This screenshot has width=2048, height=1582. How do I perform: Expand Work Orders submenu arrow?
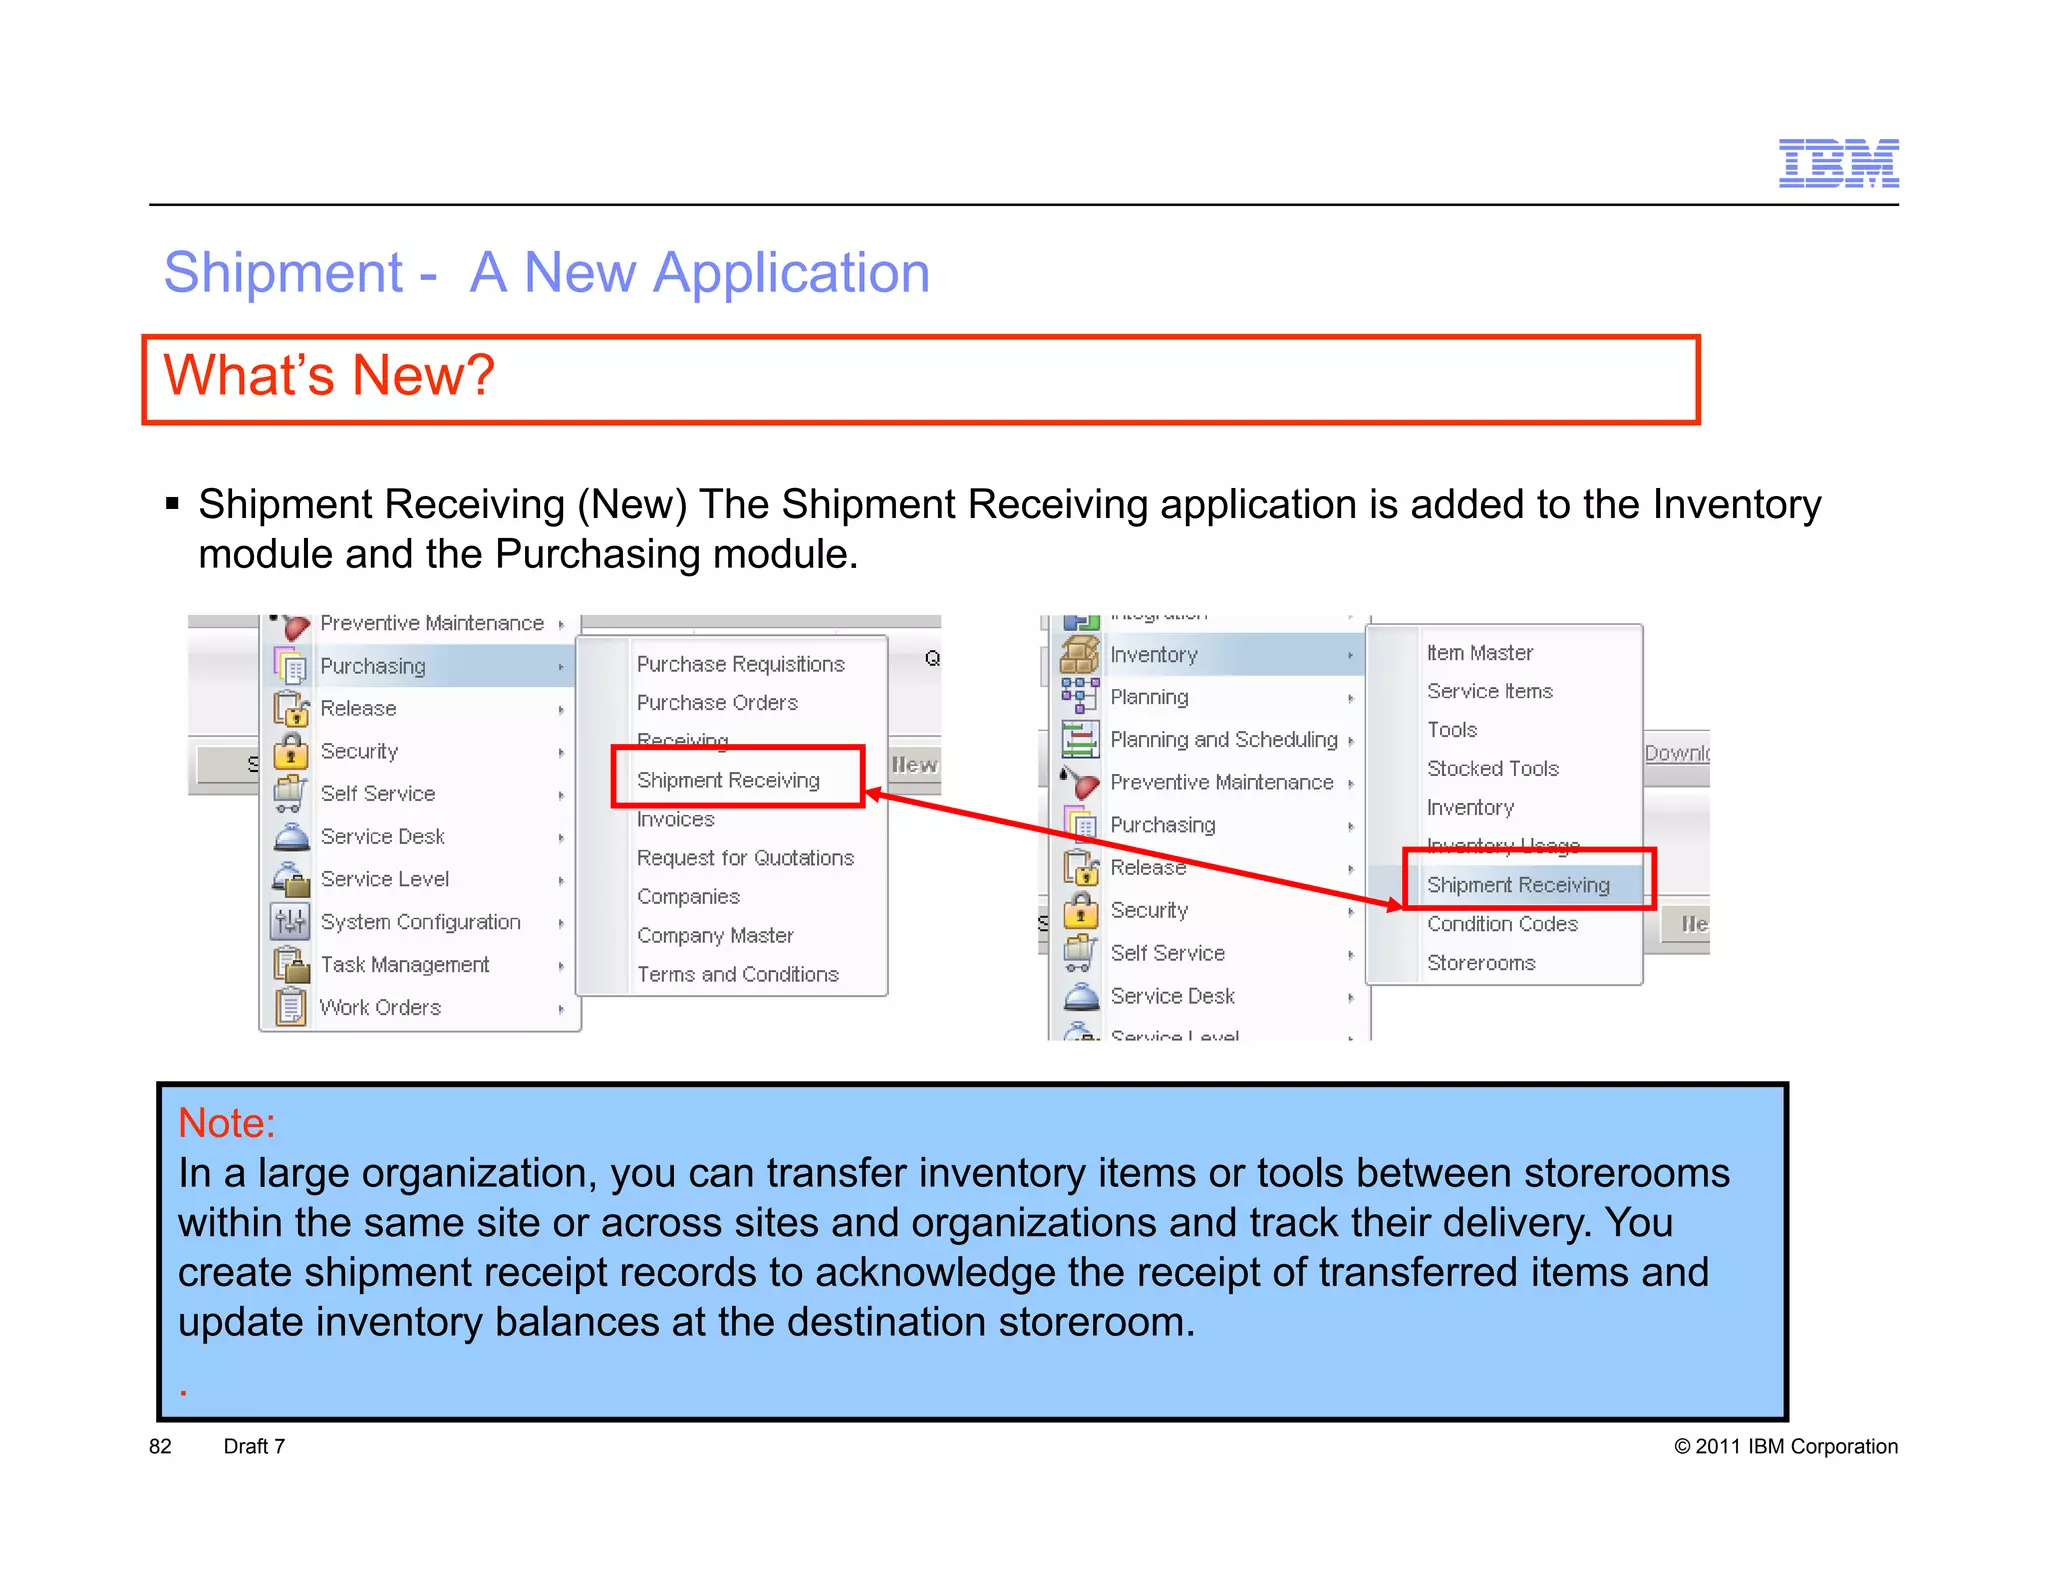(x=561, y=1009)
